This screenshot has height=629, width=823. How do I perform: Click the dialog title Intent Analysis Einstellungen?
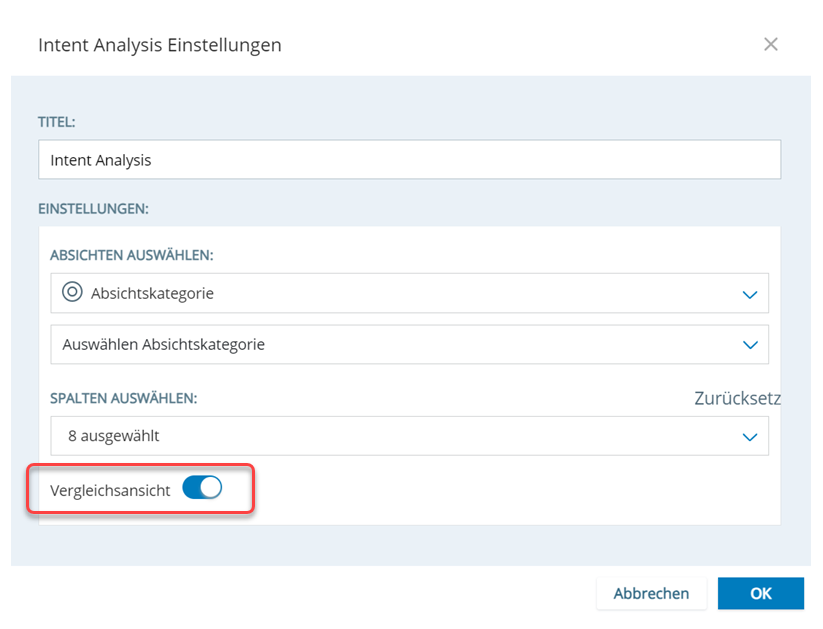(x=160, y=45)
